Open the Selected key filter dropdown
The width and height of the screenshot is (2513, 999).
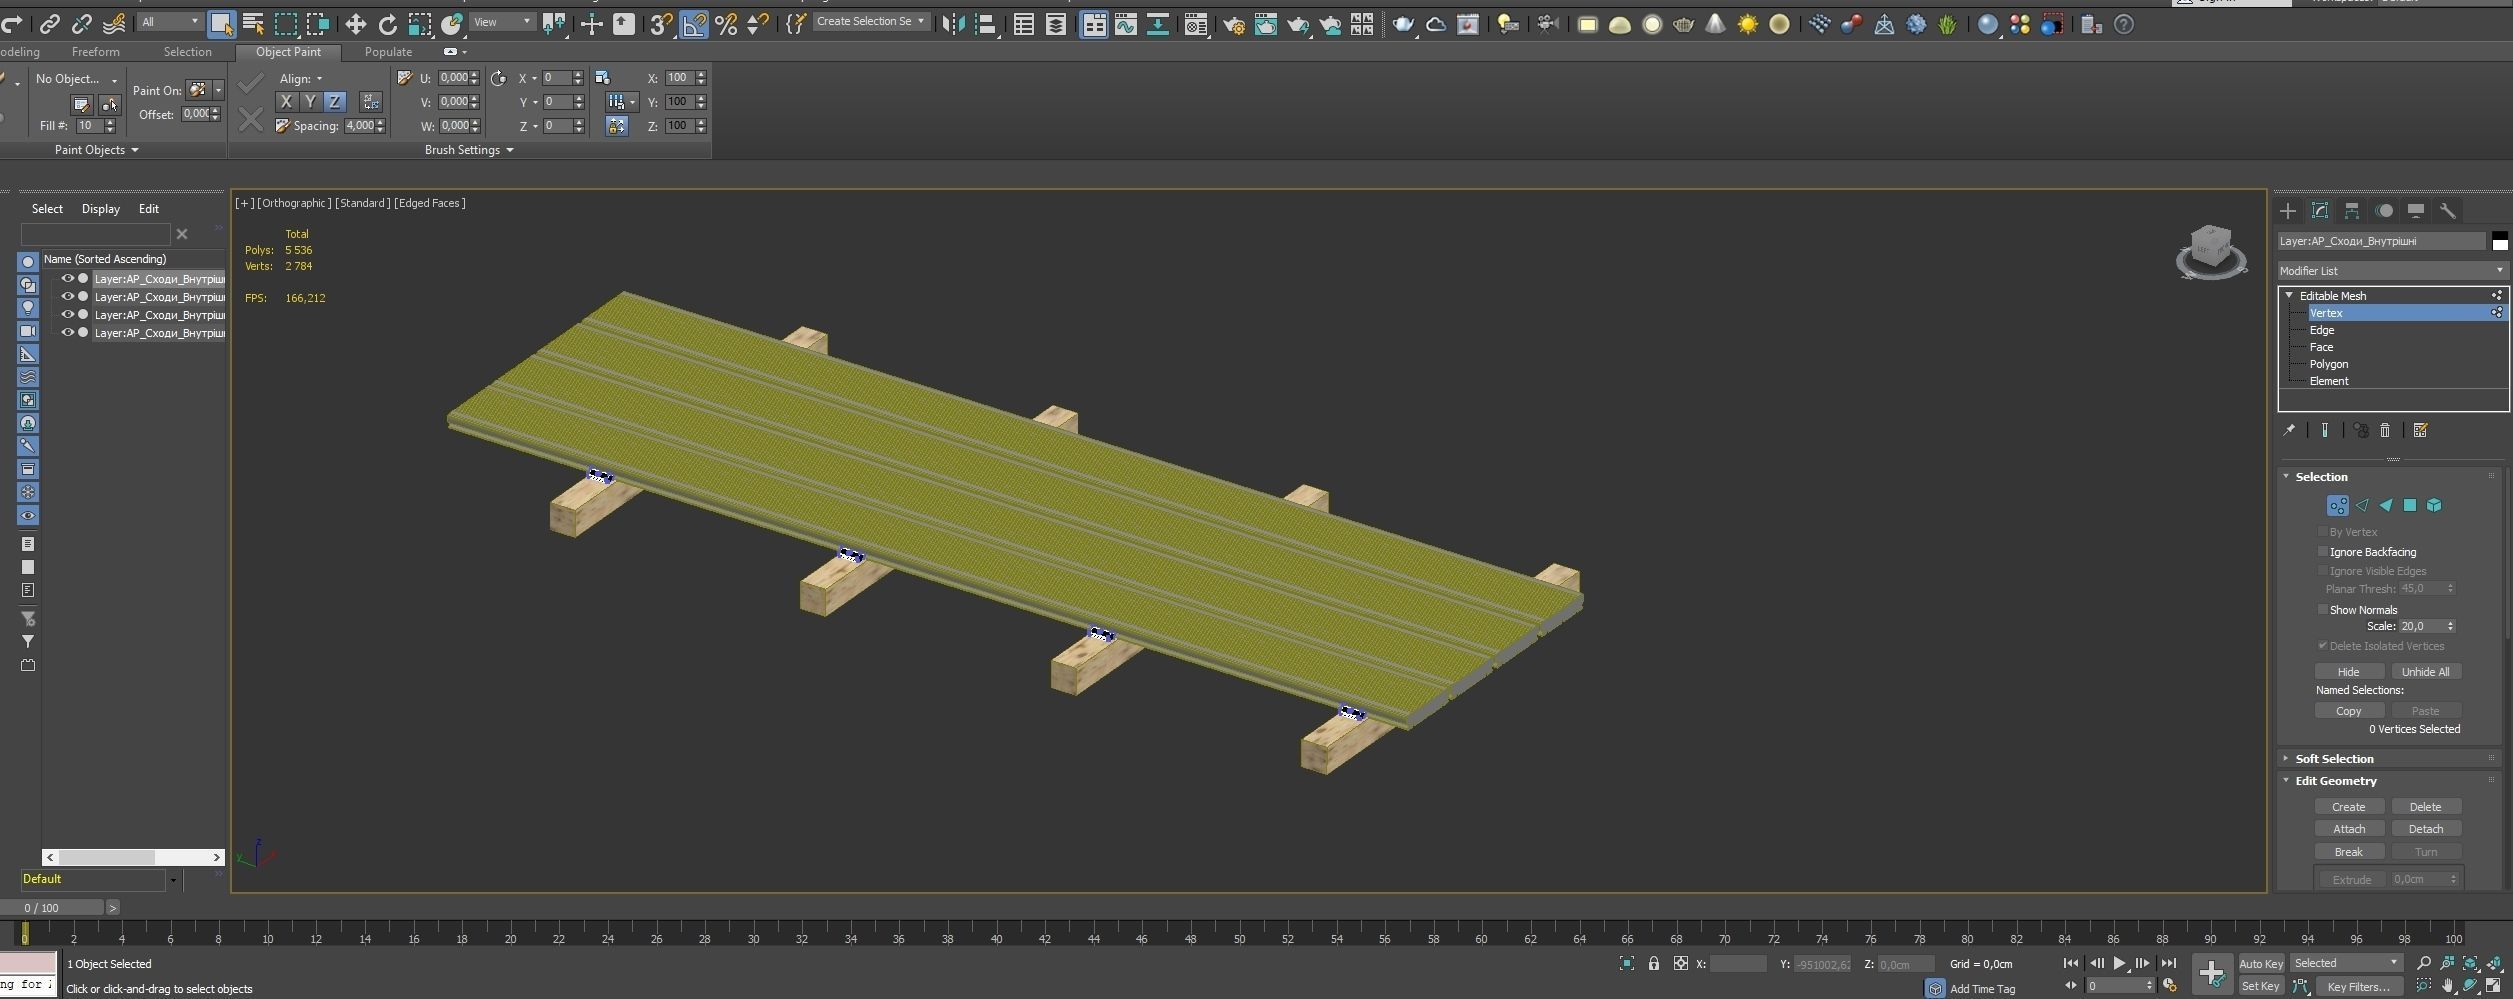coord(2346,963)
